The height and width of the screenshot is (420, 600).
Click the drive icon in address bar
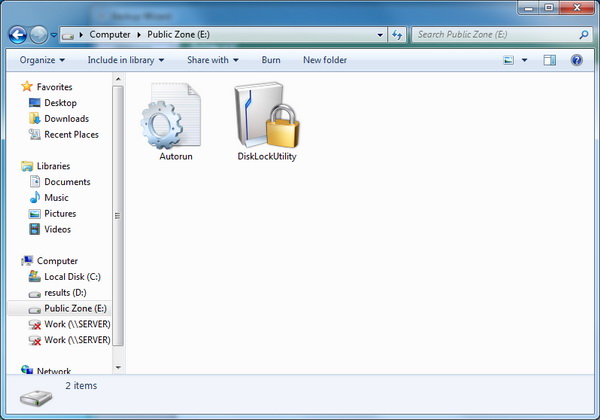[x=68, y=35]
